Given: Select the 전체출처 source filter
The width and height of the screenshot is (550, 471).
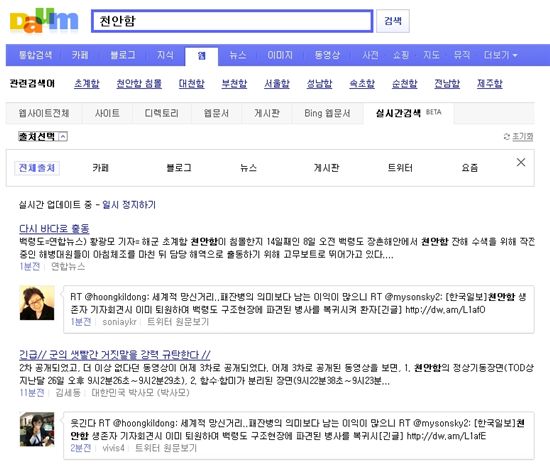Looking at the screenshot, I should coord(37,168).
